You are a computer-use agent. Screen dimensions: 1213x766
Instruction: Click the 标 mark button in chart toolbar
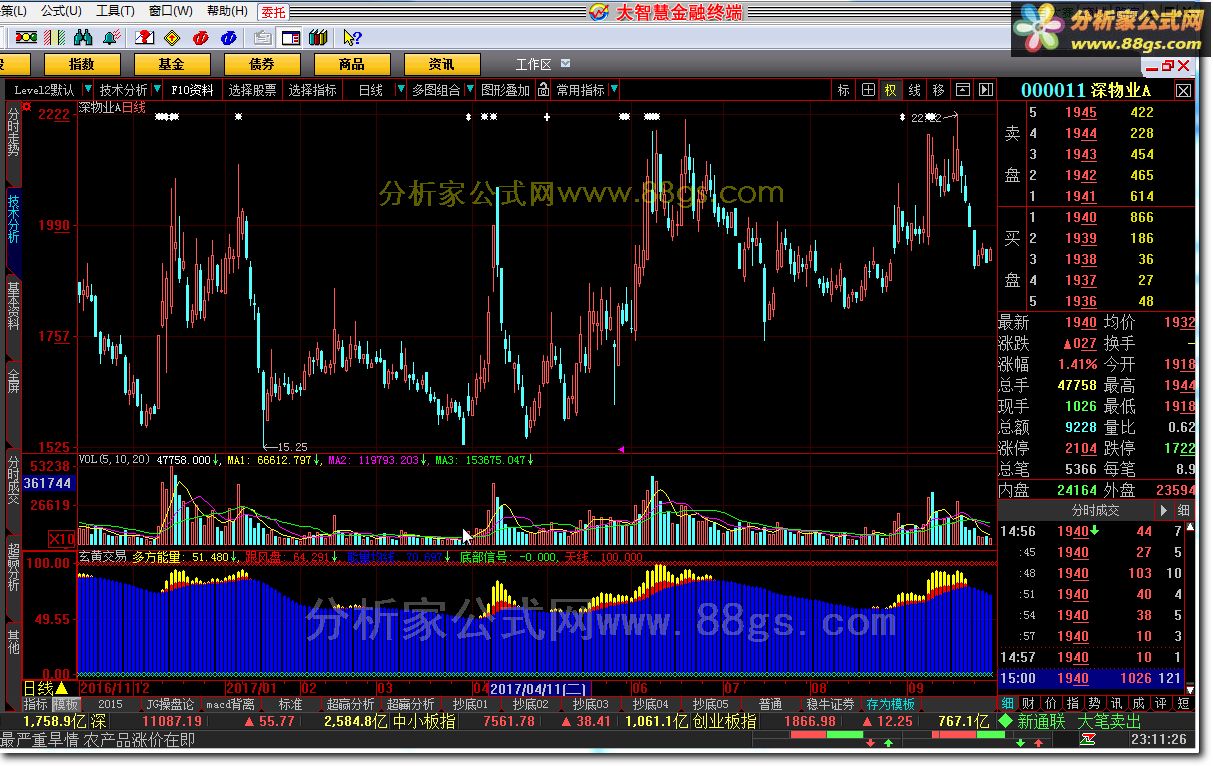(x=843, y=90)
